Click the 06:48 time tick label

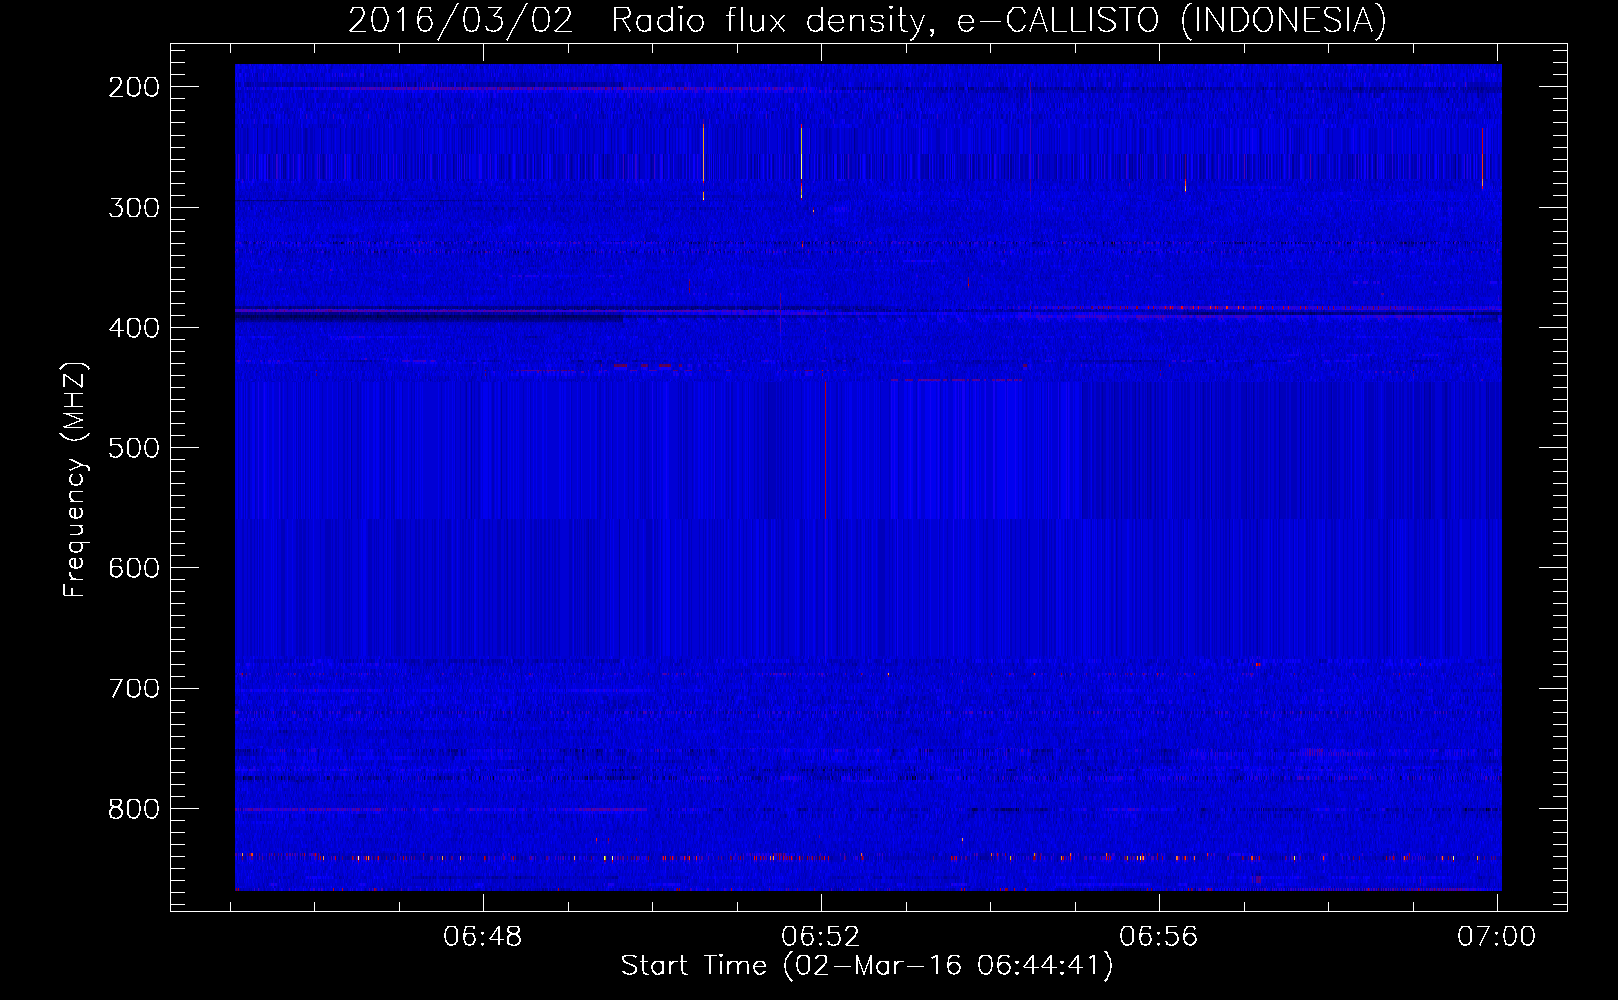[x=483, y=937]
